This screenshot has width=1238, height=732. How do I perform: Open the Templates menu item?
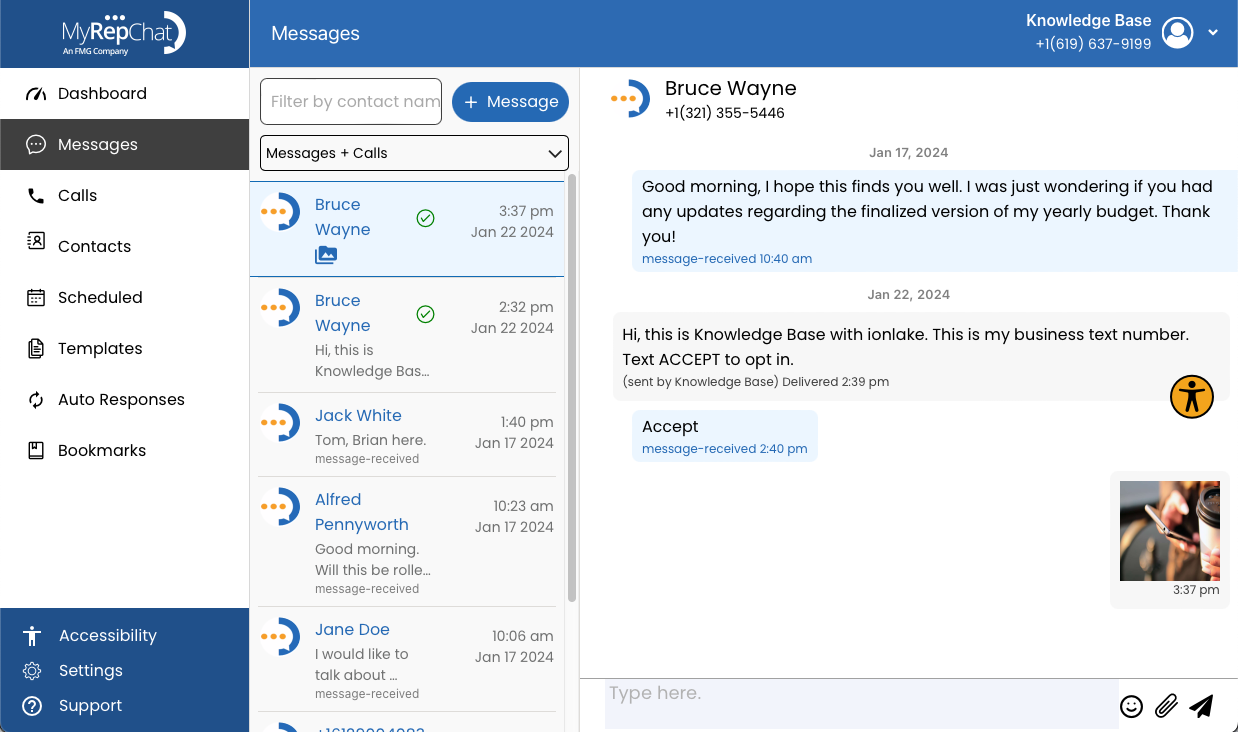coord(124,349)
